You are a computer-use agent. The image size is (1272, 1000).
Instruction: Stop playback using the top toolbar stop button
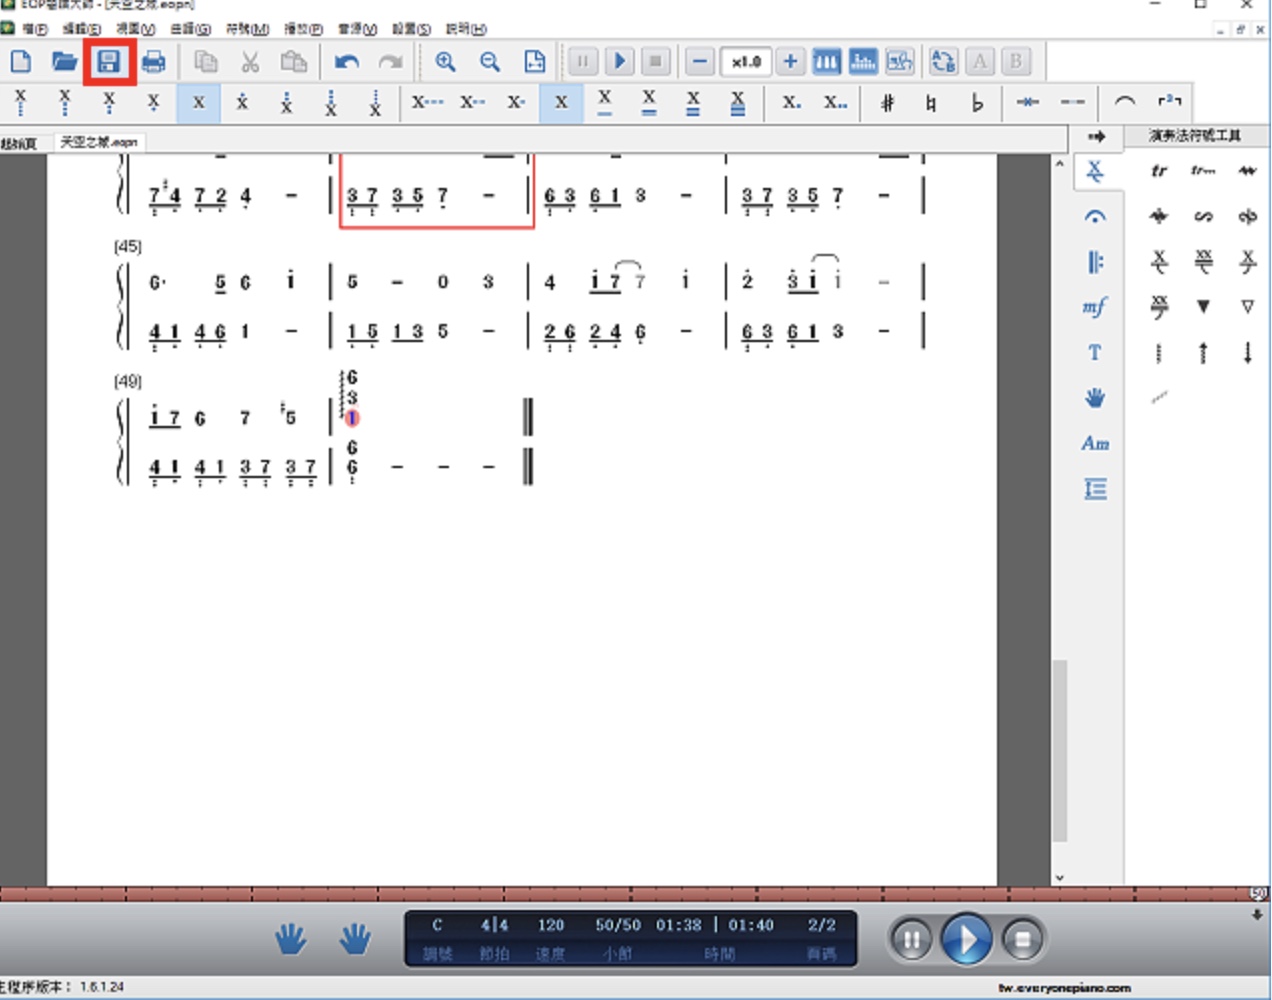[655, 62]
